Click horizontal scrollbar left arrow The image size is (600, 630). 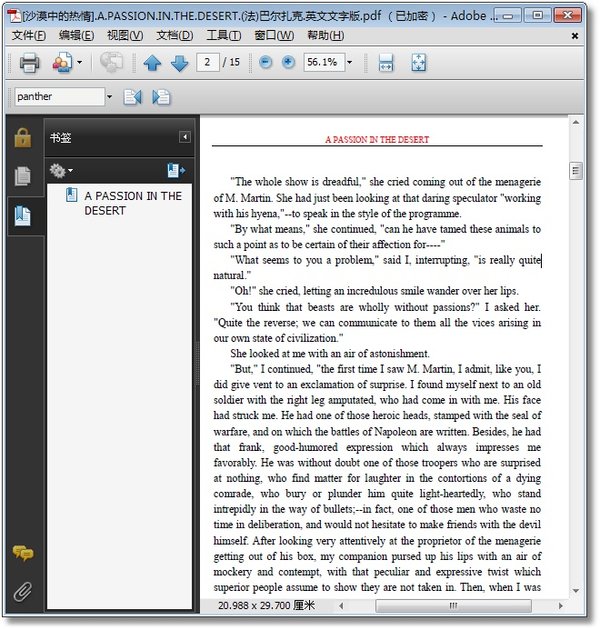[341, 605]
